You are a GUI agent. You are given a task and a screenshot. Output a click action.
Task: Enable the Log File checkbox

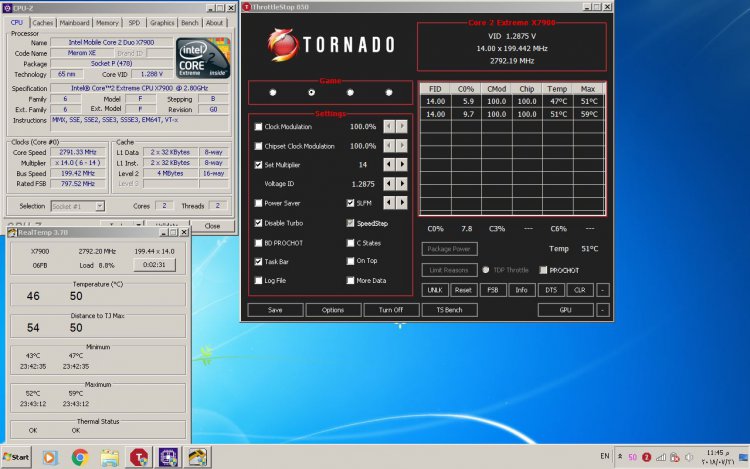(x=258, y=281)
